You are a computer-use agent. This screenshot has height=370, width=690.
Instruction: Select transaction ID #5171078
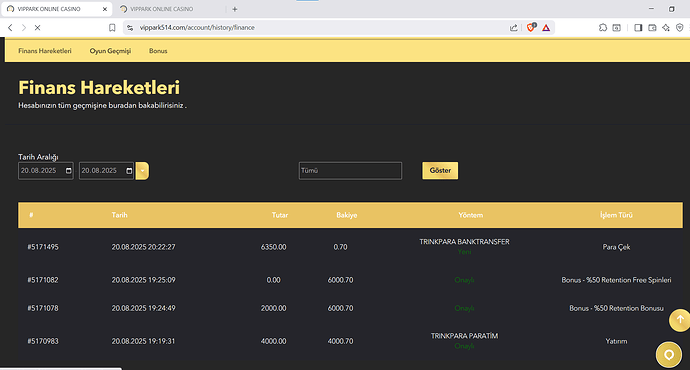43,308
